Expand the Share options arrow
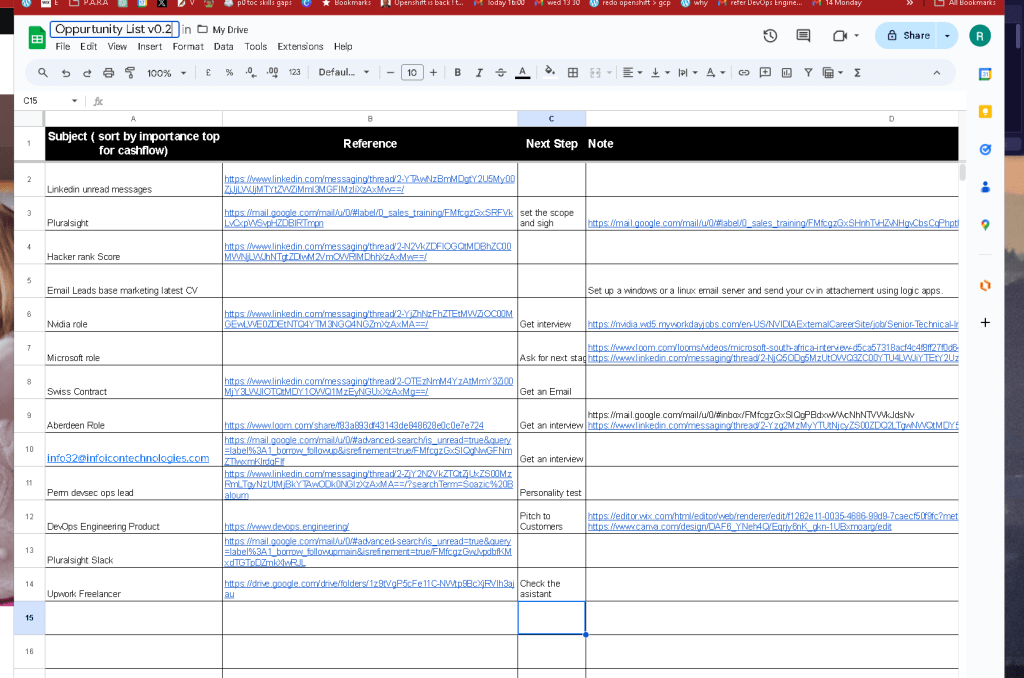Viewport: 1024px width, 678px height. point(947,36)
